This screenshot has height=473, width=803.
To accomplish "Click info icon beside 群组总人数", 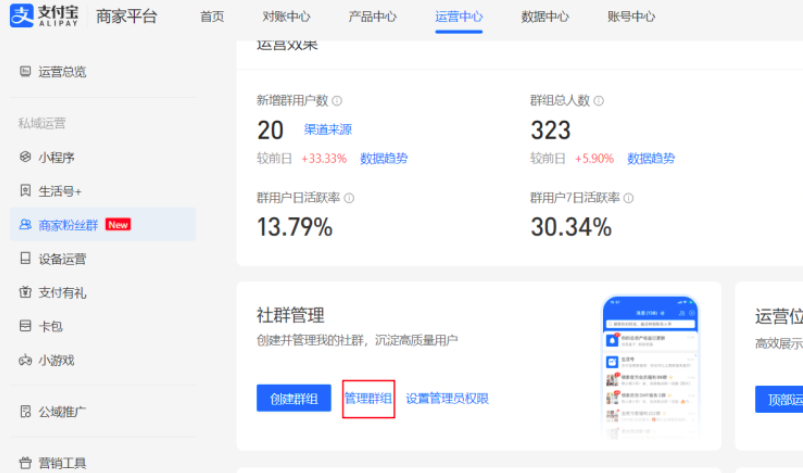I will coord(598,101).
